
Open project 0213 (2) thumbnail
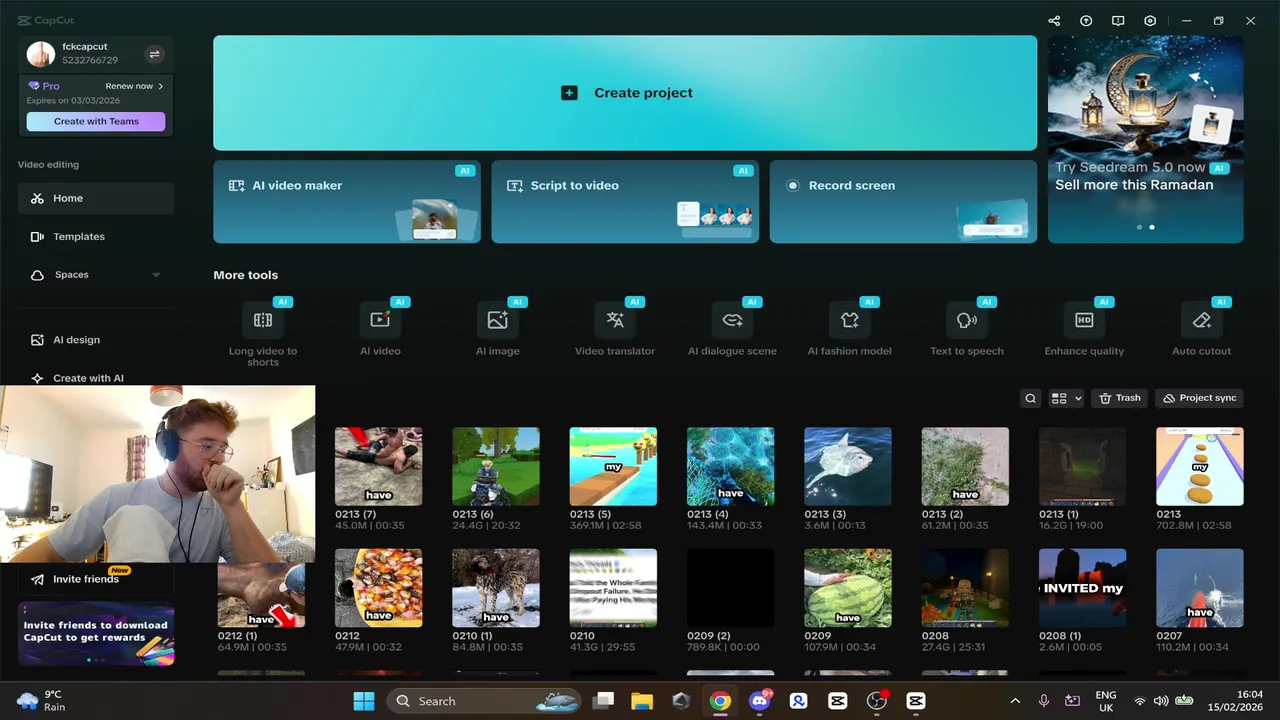coord(965,466)
